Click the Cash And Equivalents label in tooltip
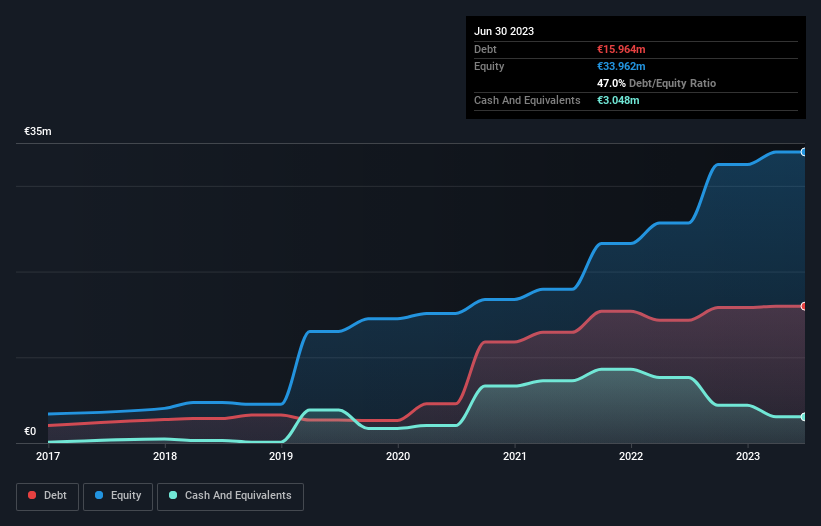 [527, 100]
